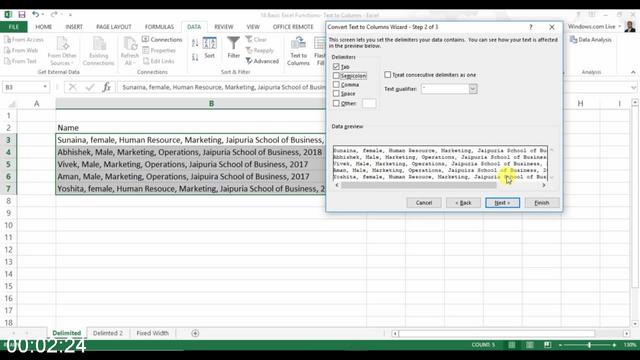Click the Save icon in quick access toolbar

click(x=22, y=15)
